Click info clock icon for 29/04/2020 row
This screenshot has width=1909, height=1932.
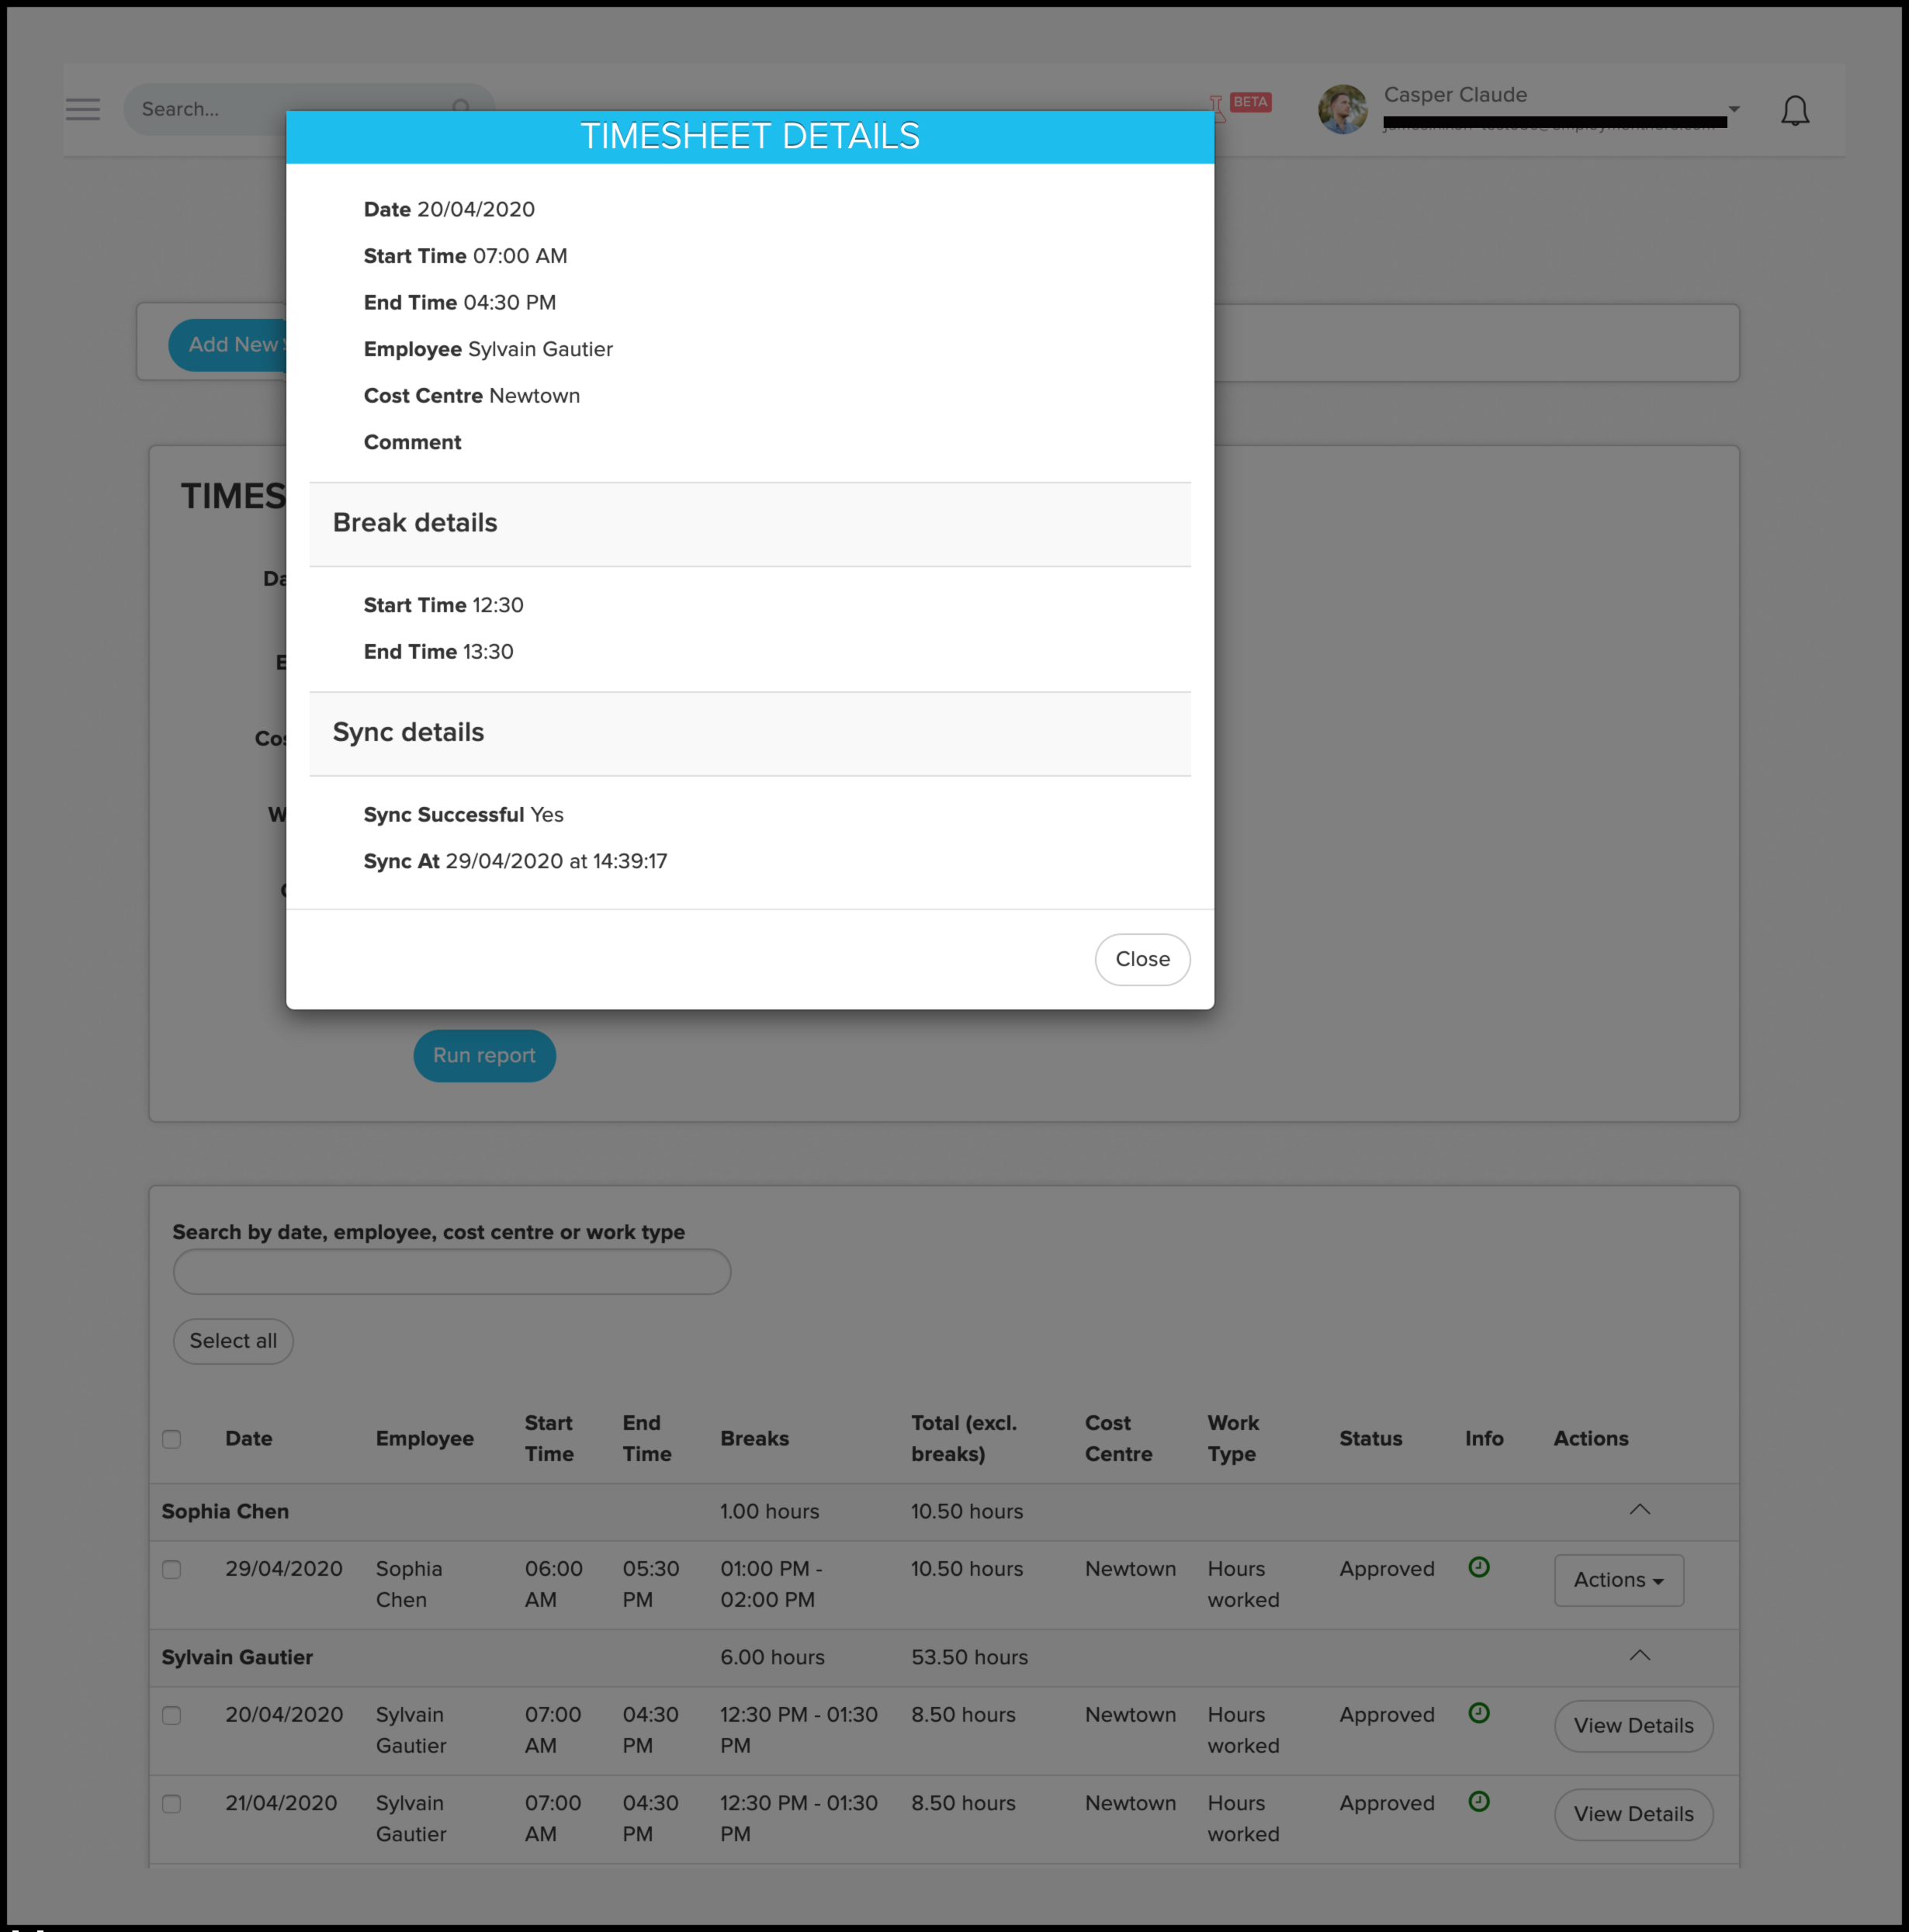pyautogui.click(x=1478, y=1567)
